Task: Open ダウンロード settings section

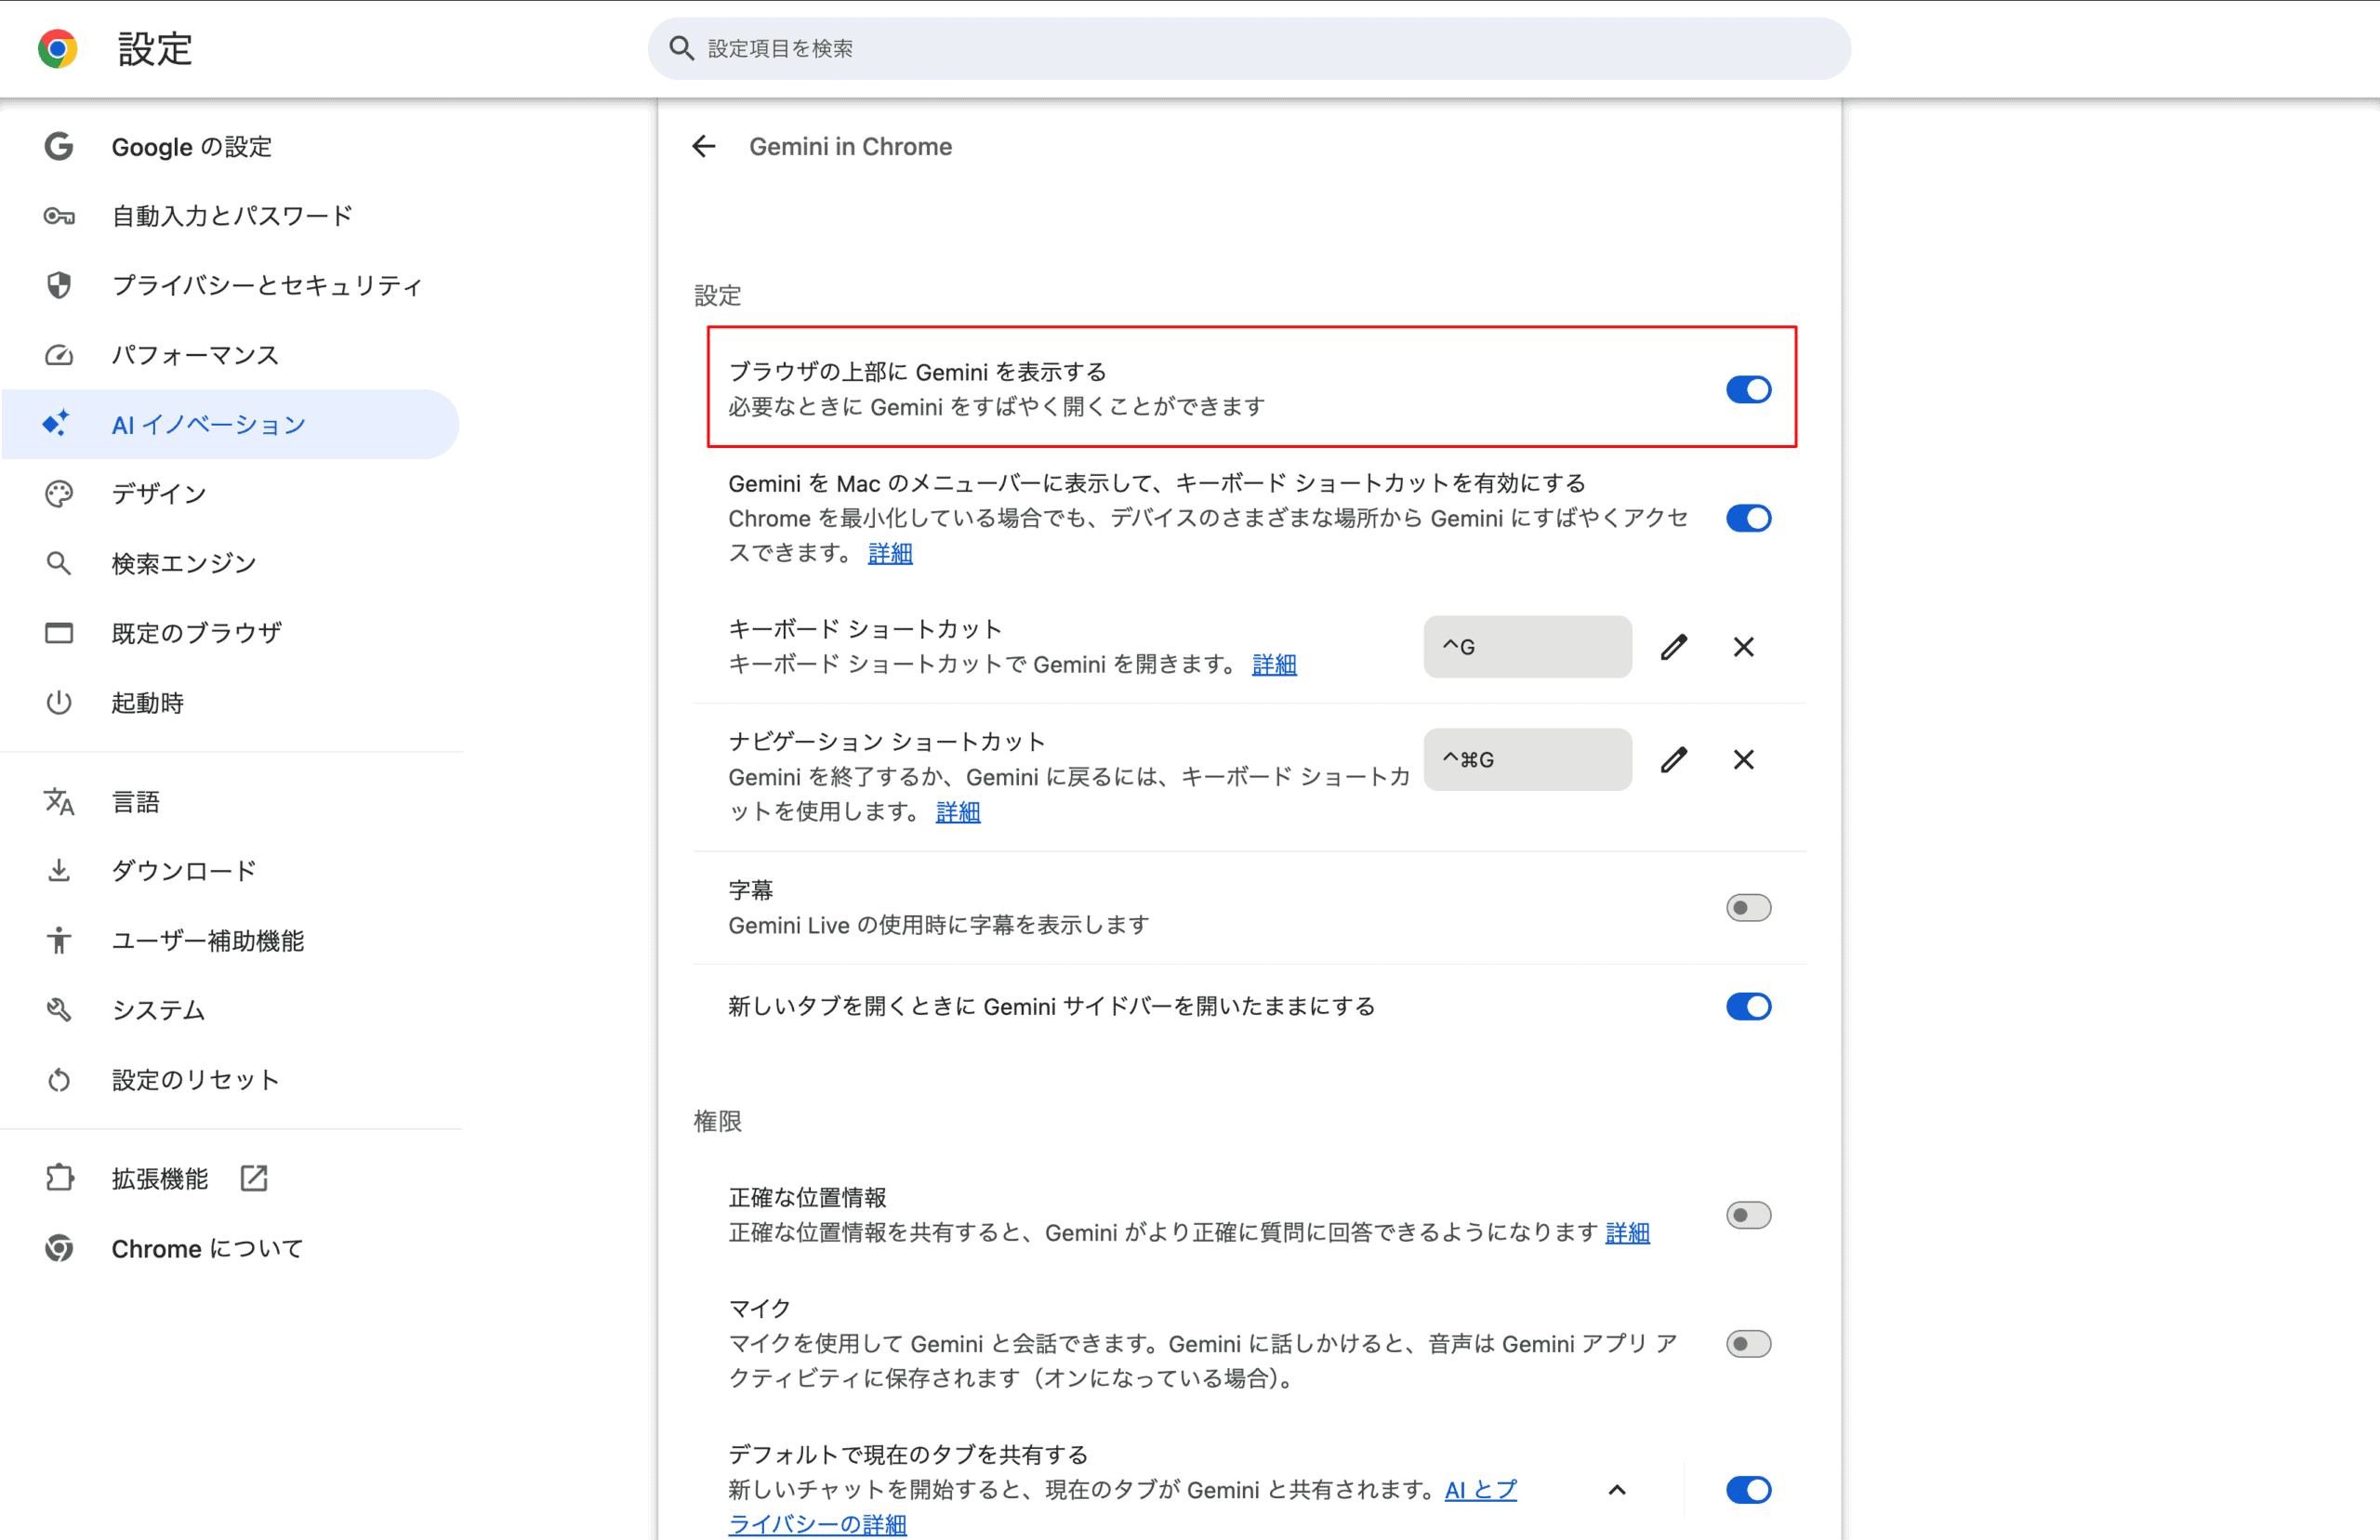Action: coord(230,871)
